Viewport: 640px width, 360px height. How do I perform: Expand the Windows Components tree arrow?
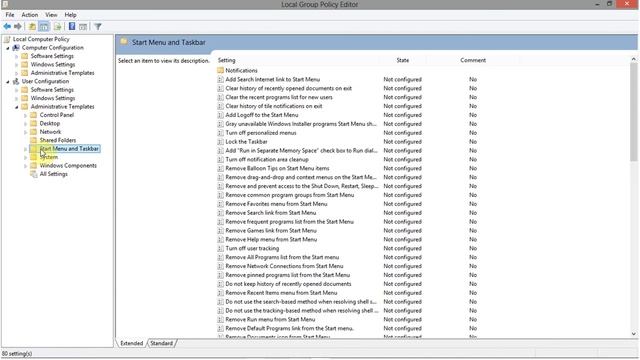coord(25,166)
